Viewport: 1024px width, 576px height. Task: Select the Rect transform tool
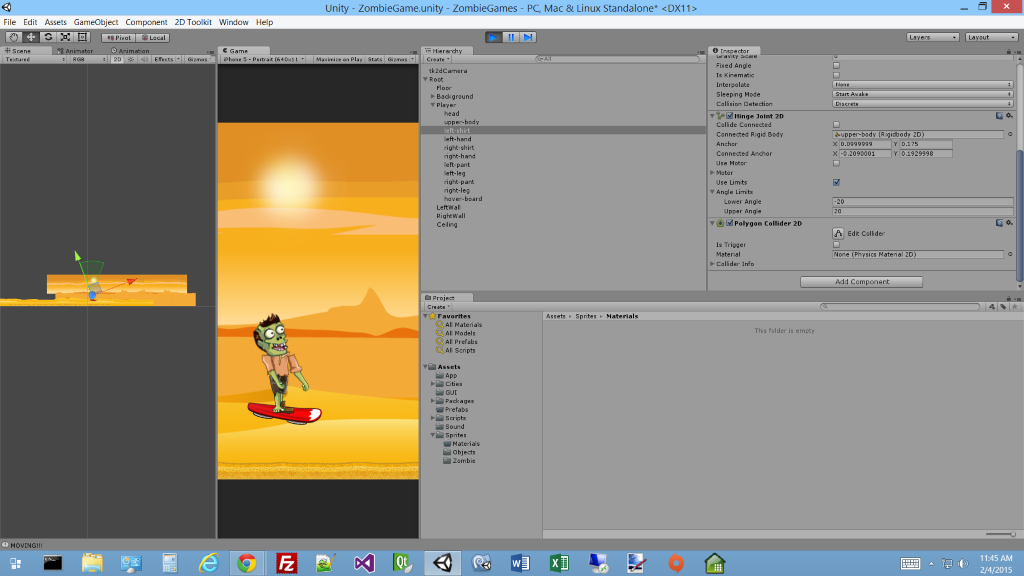(82, 37)
